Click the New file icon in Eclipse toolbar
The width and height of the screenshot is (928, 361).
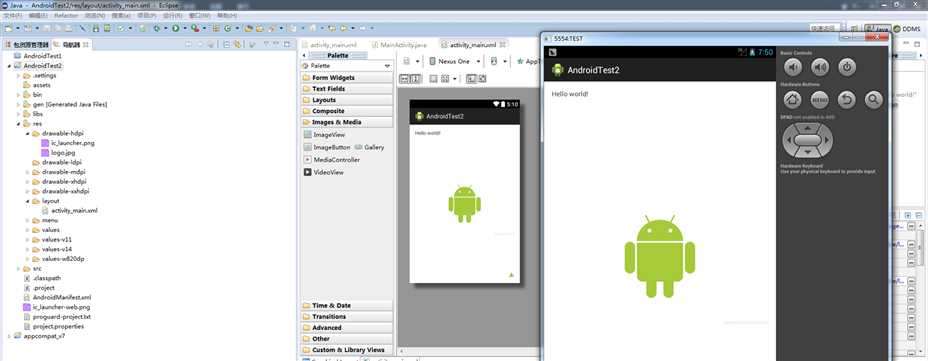(9, 28)
